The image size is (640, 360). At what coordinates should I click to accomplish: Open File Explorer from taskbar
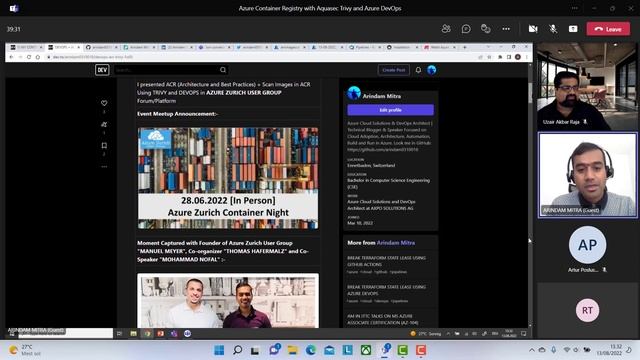coord(293,350)
